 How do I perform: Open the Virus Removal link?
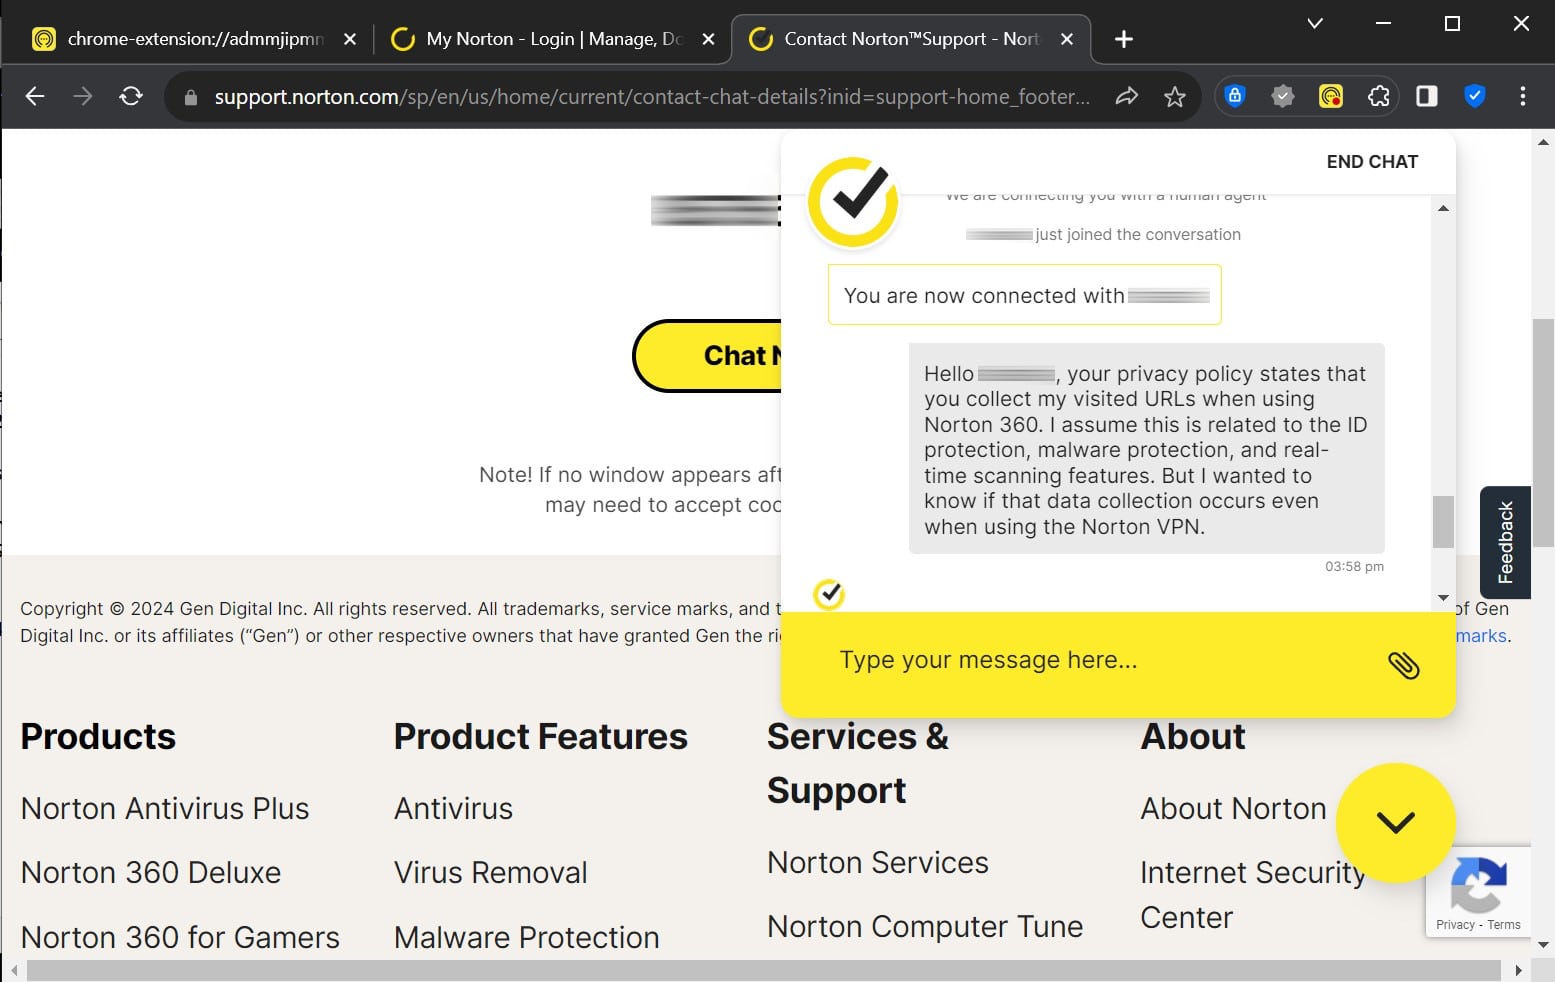click(x=490, y=872)
